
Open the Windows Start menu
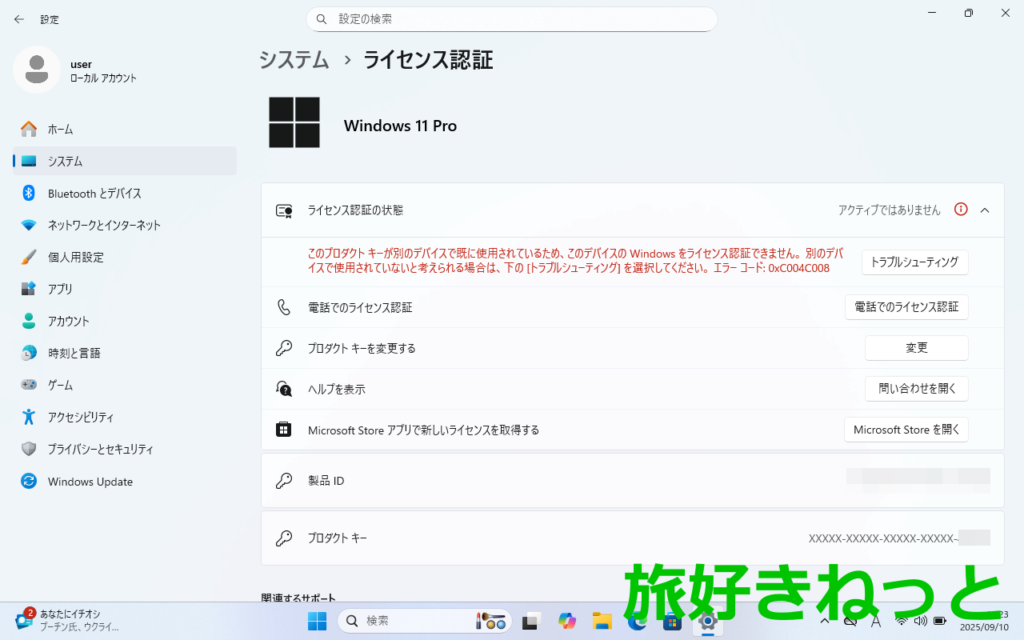coord(317,621)
